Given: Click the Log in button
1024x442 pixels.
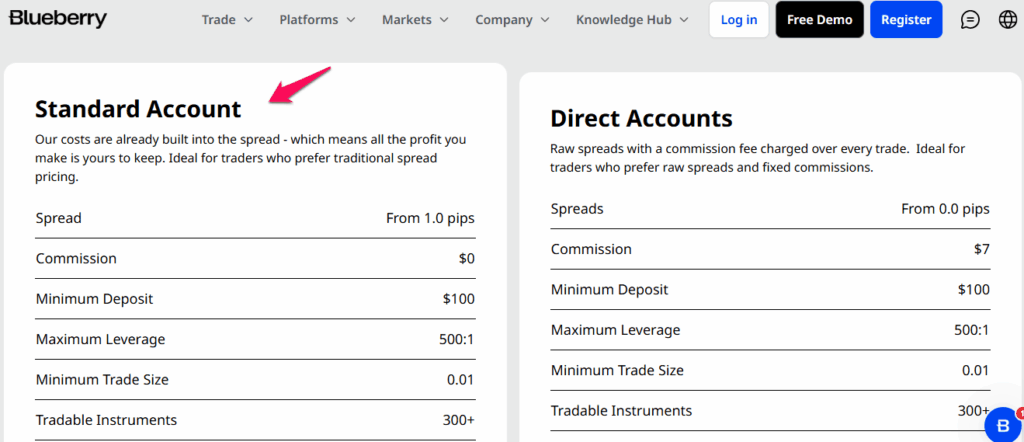Looking at the screenshot, I should [x=739, y=20].
